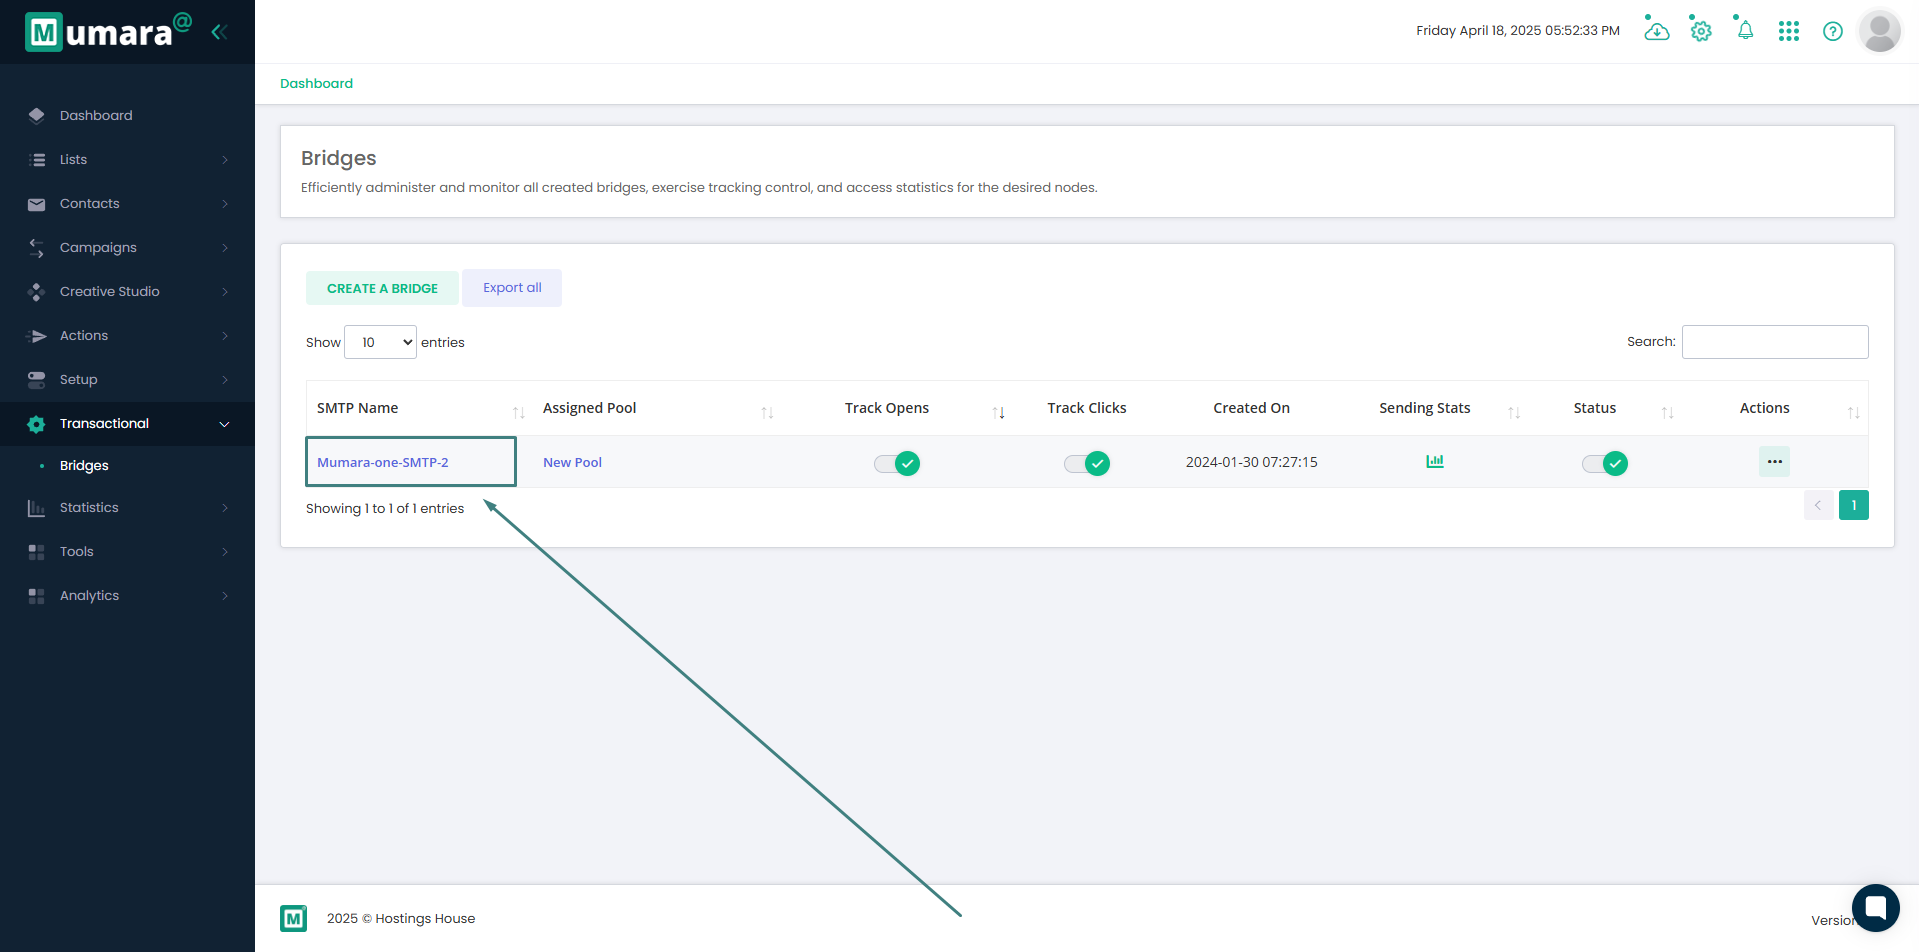This screenshot has height=952, width=1919.
Task: Collapse the Transactional menu chevron
Action: pos(225,424)
